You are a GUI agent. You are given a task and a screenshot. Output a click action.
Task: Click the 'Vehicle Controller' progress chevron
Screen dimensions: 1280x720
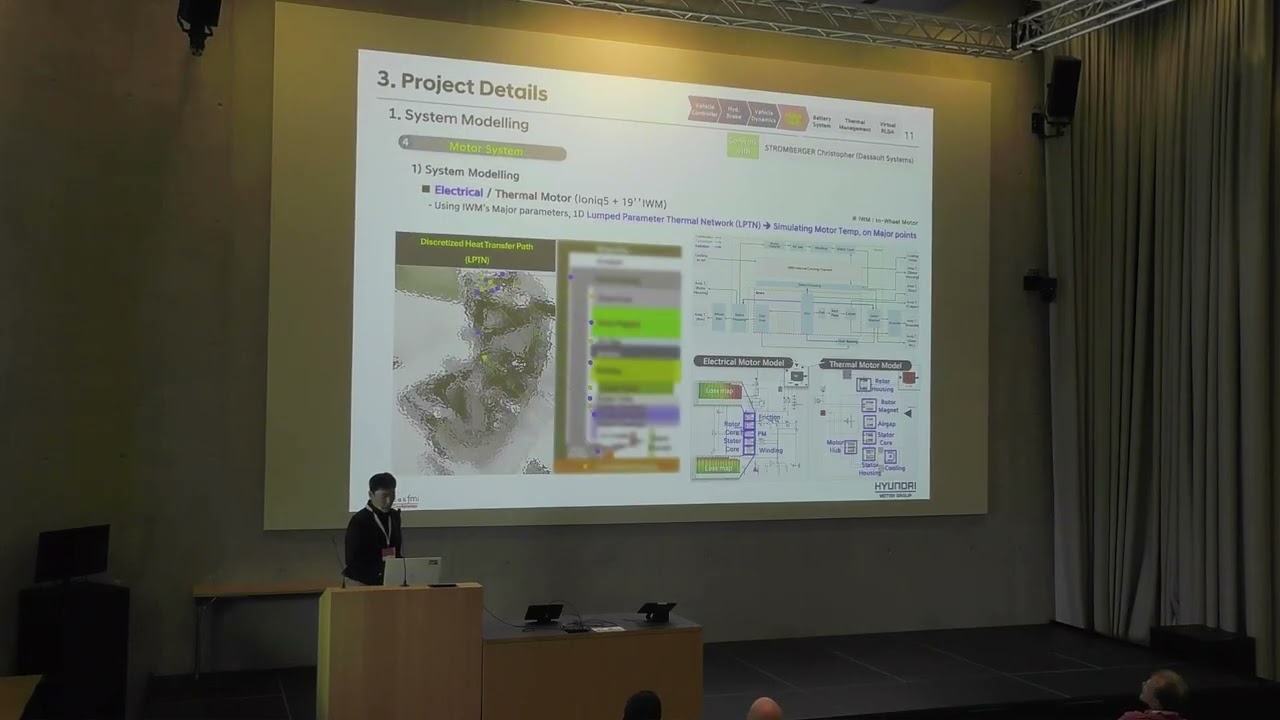pos(705,109)
